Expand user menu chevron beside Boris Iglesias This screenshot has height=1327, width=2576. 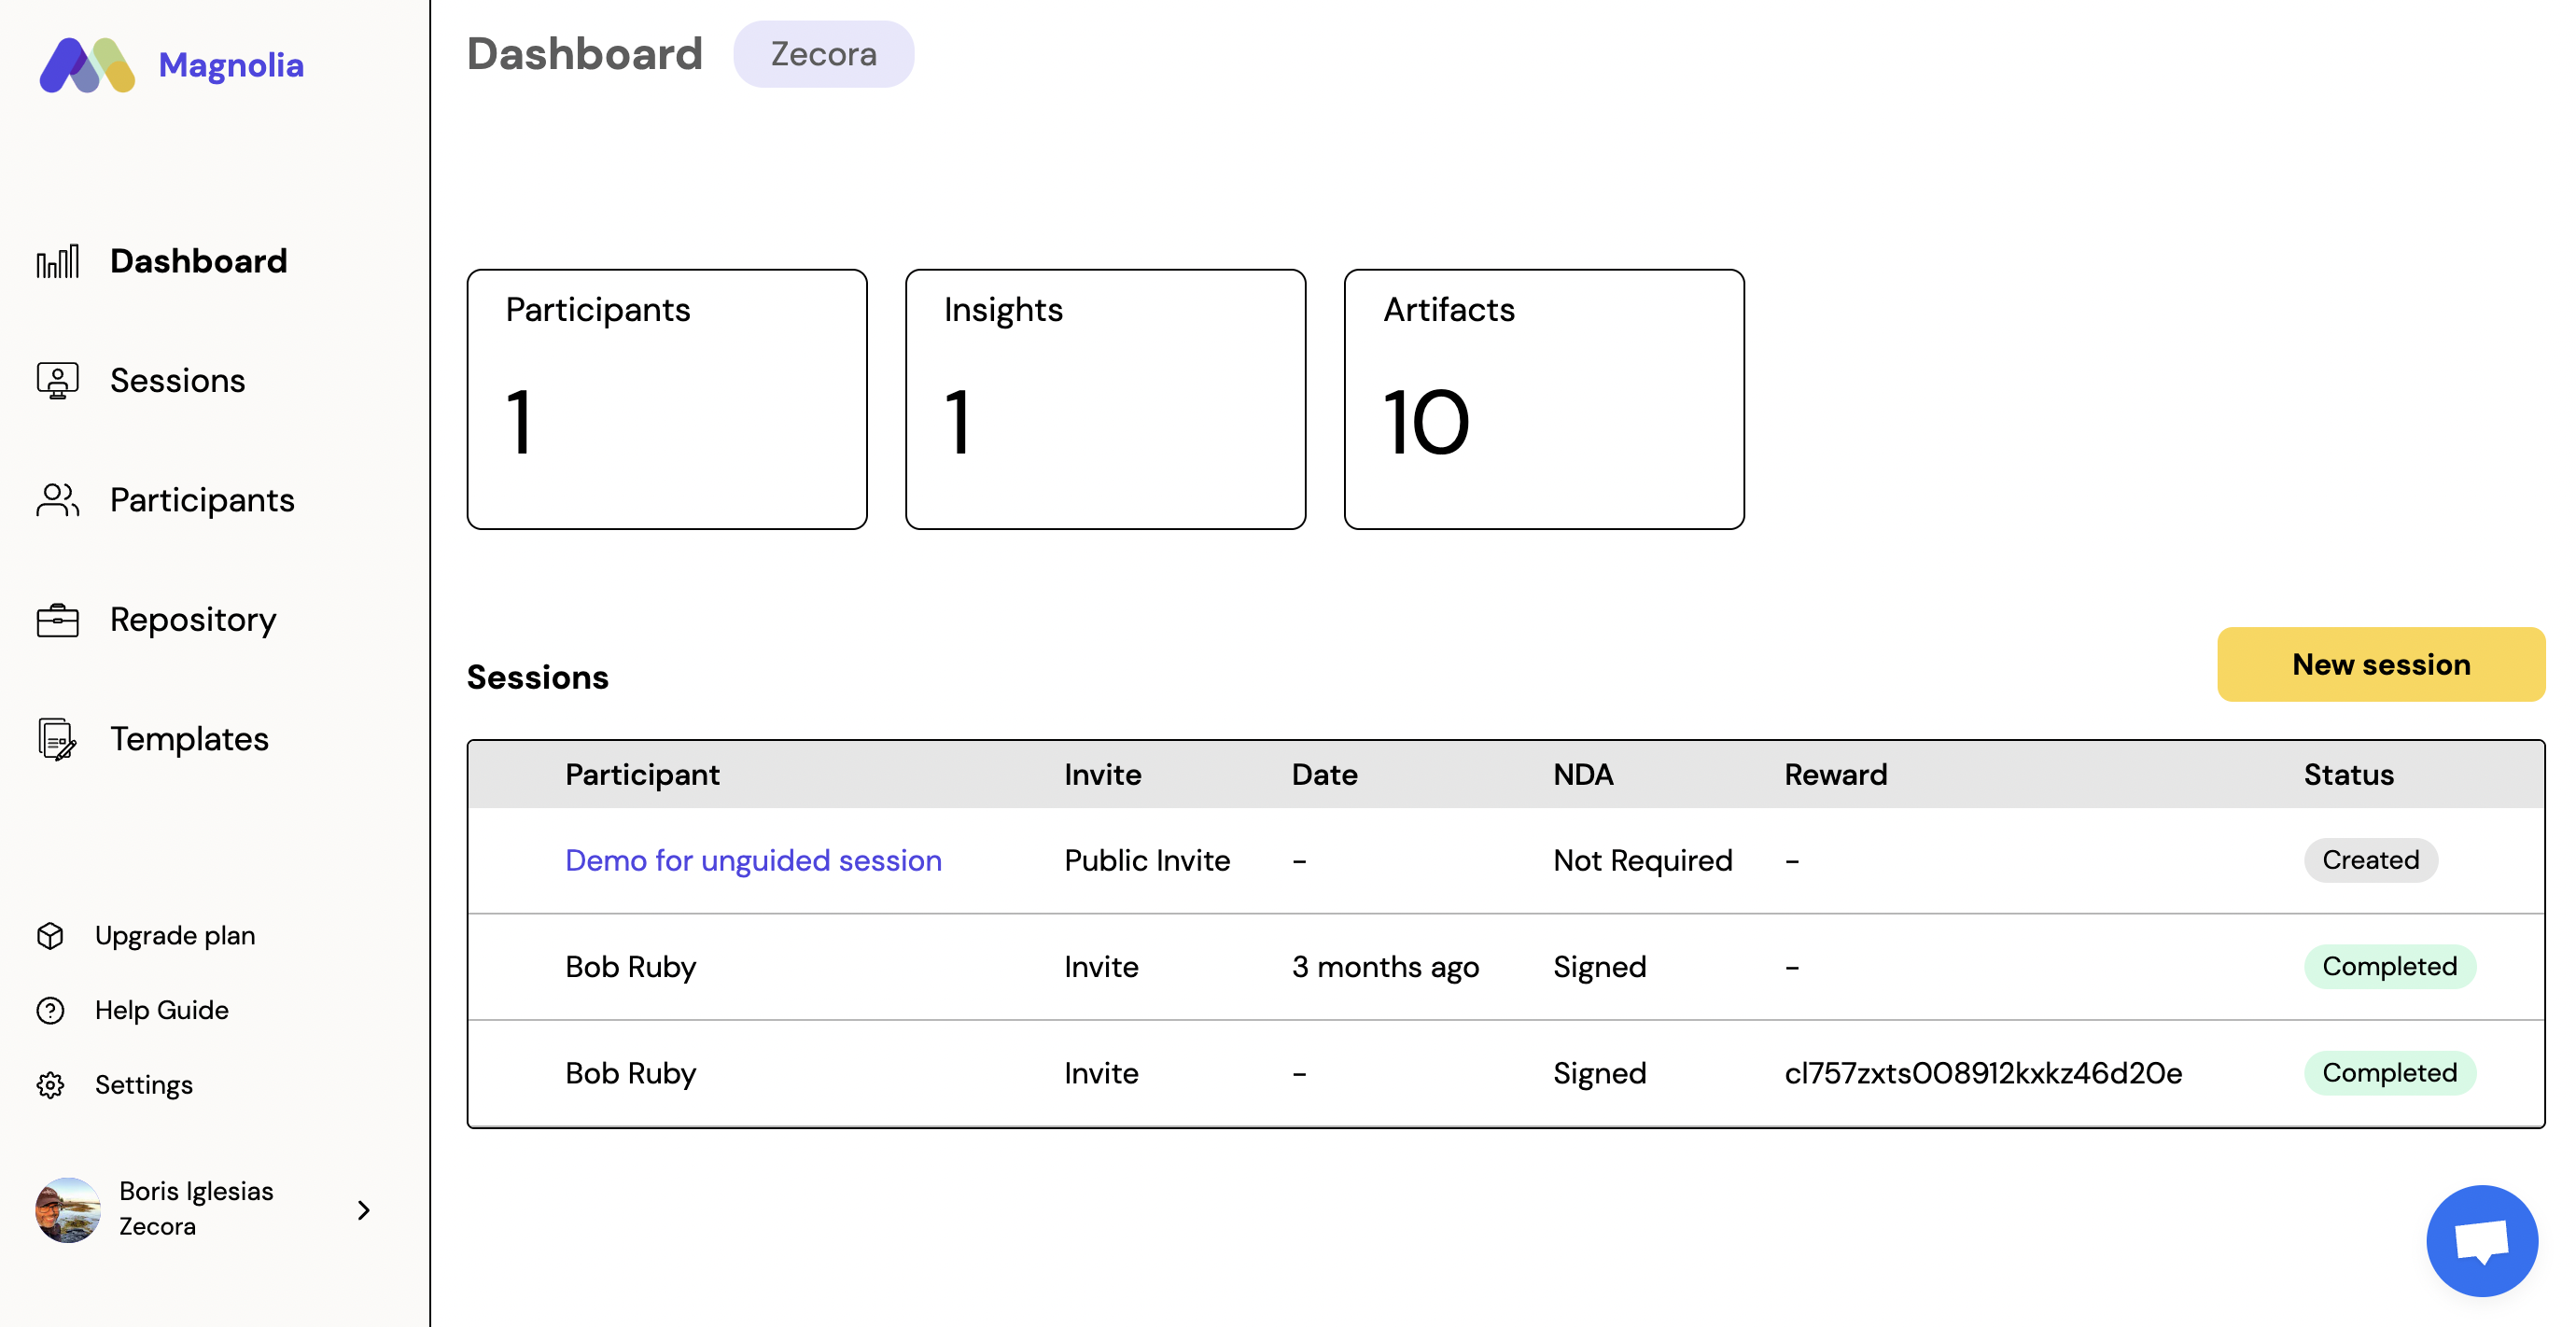(x=364, y=1210)
